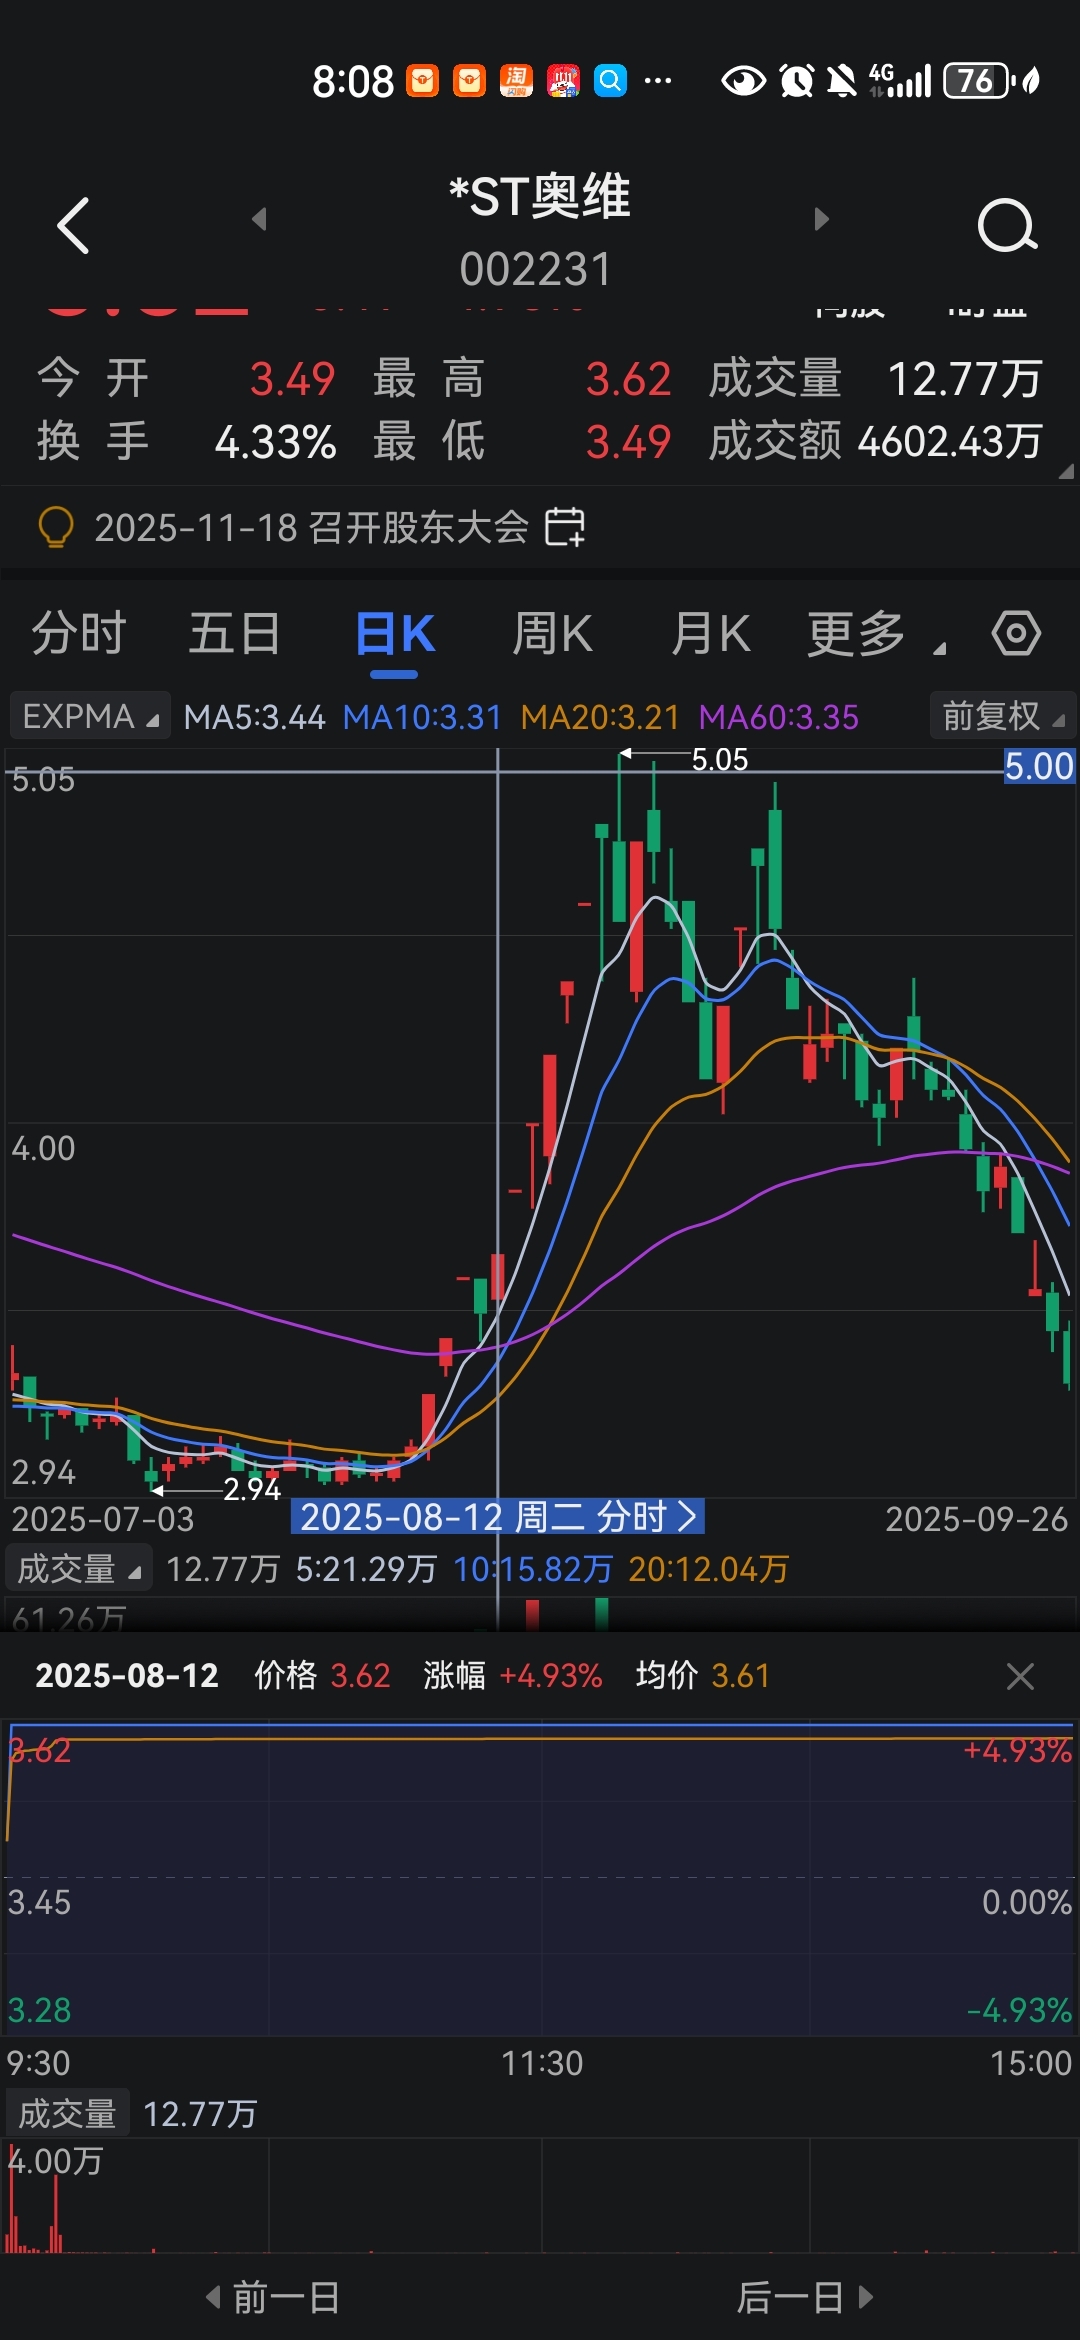Screen dimensions: 1080x2340
Task: Tap MA20:3.21 indicator value
Action: tap(600, 717)
